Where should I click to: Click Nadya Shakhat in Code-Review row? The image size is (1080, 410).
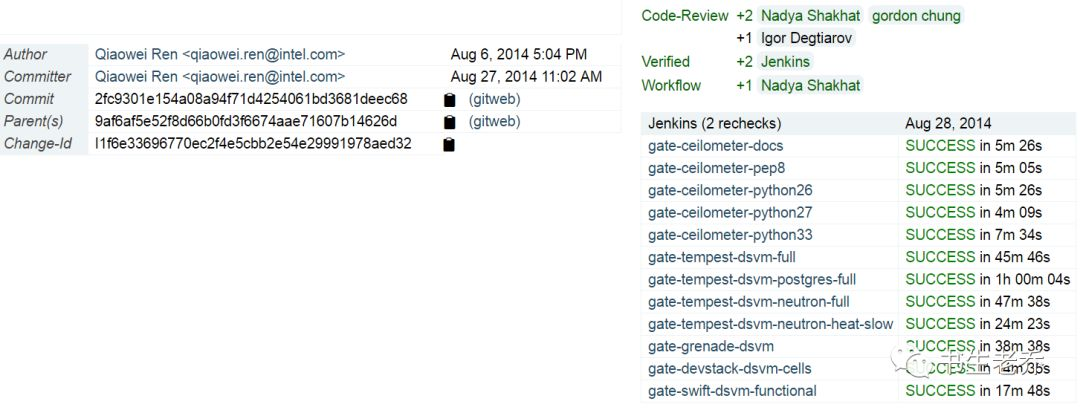point(810,16)
